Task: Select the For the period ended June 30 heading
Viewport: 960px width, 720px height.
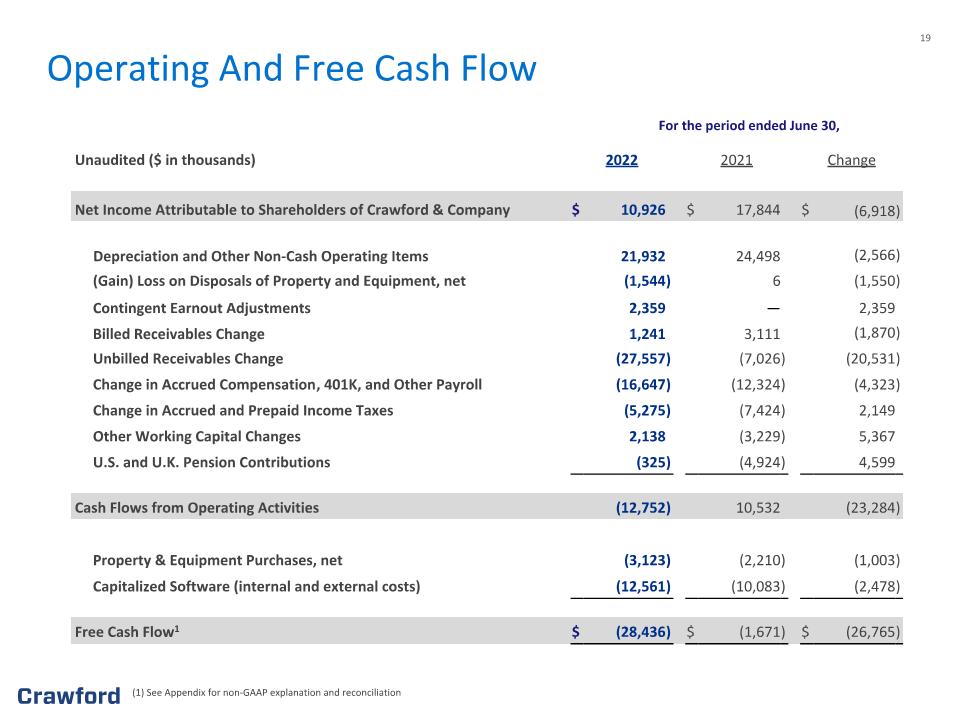Action: [x=749, y=126]
